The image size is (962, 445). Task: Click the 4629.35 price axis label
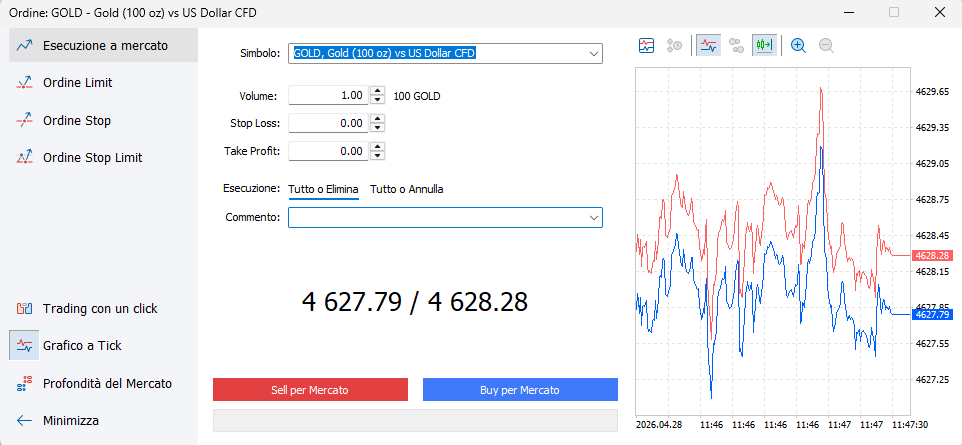tap(933, 128)
